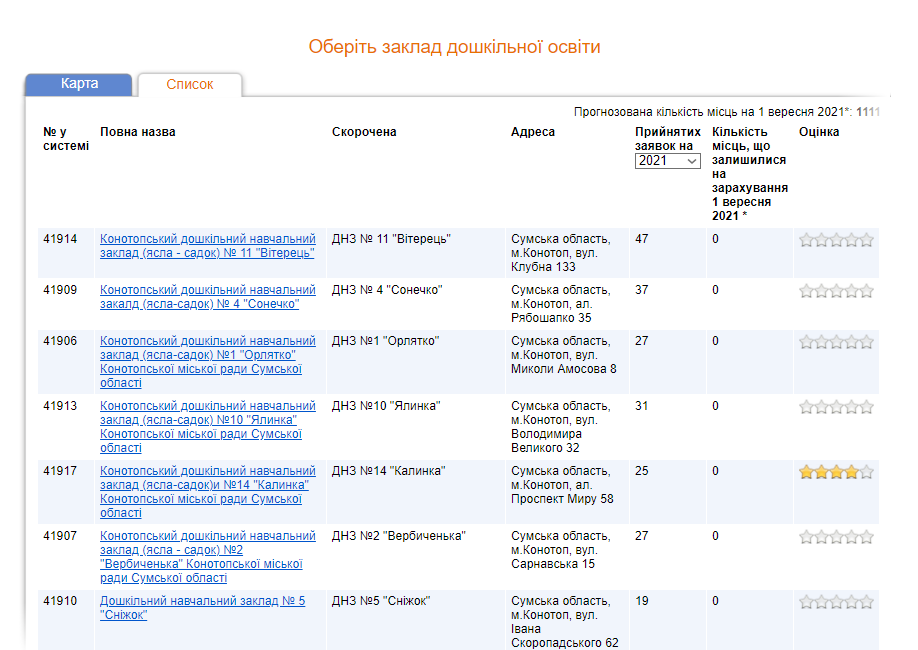Click short name ДНЗ №10 "Ялинка"
The image size is (918, 650).
click(386, 406)
